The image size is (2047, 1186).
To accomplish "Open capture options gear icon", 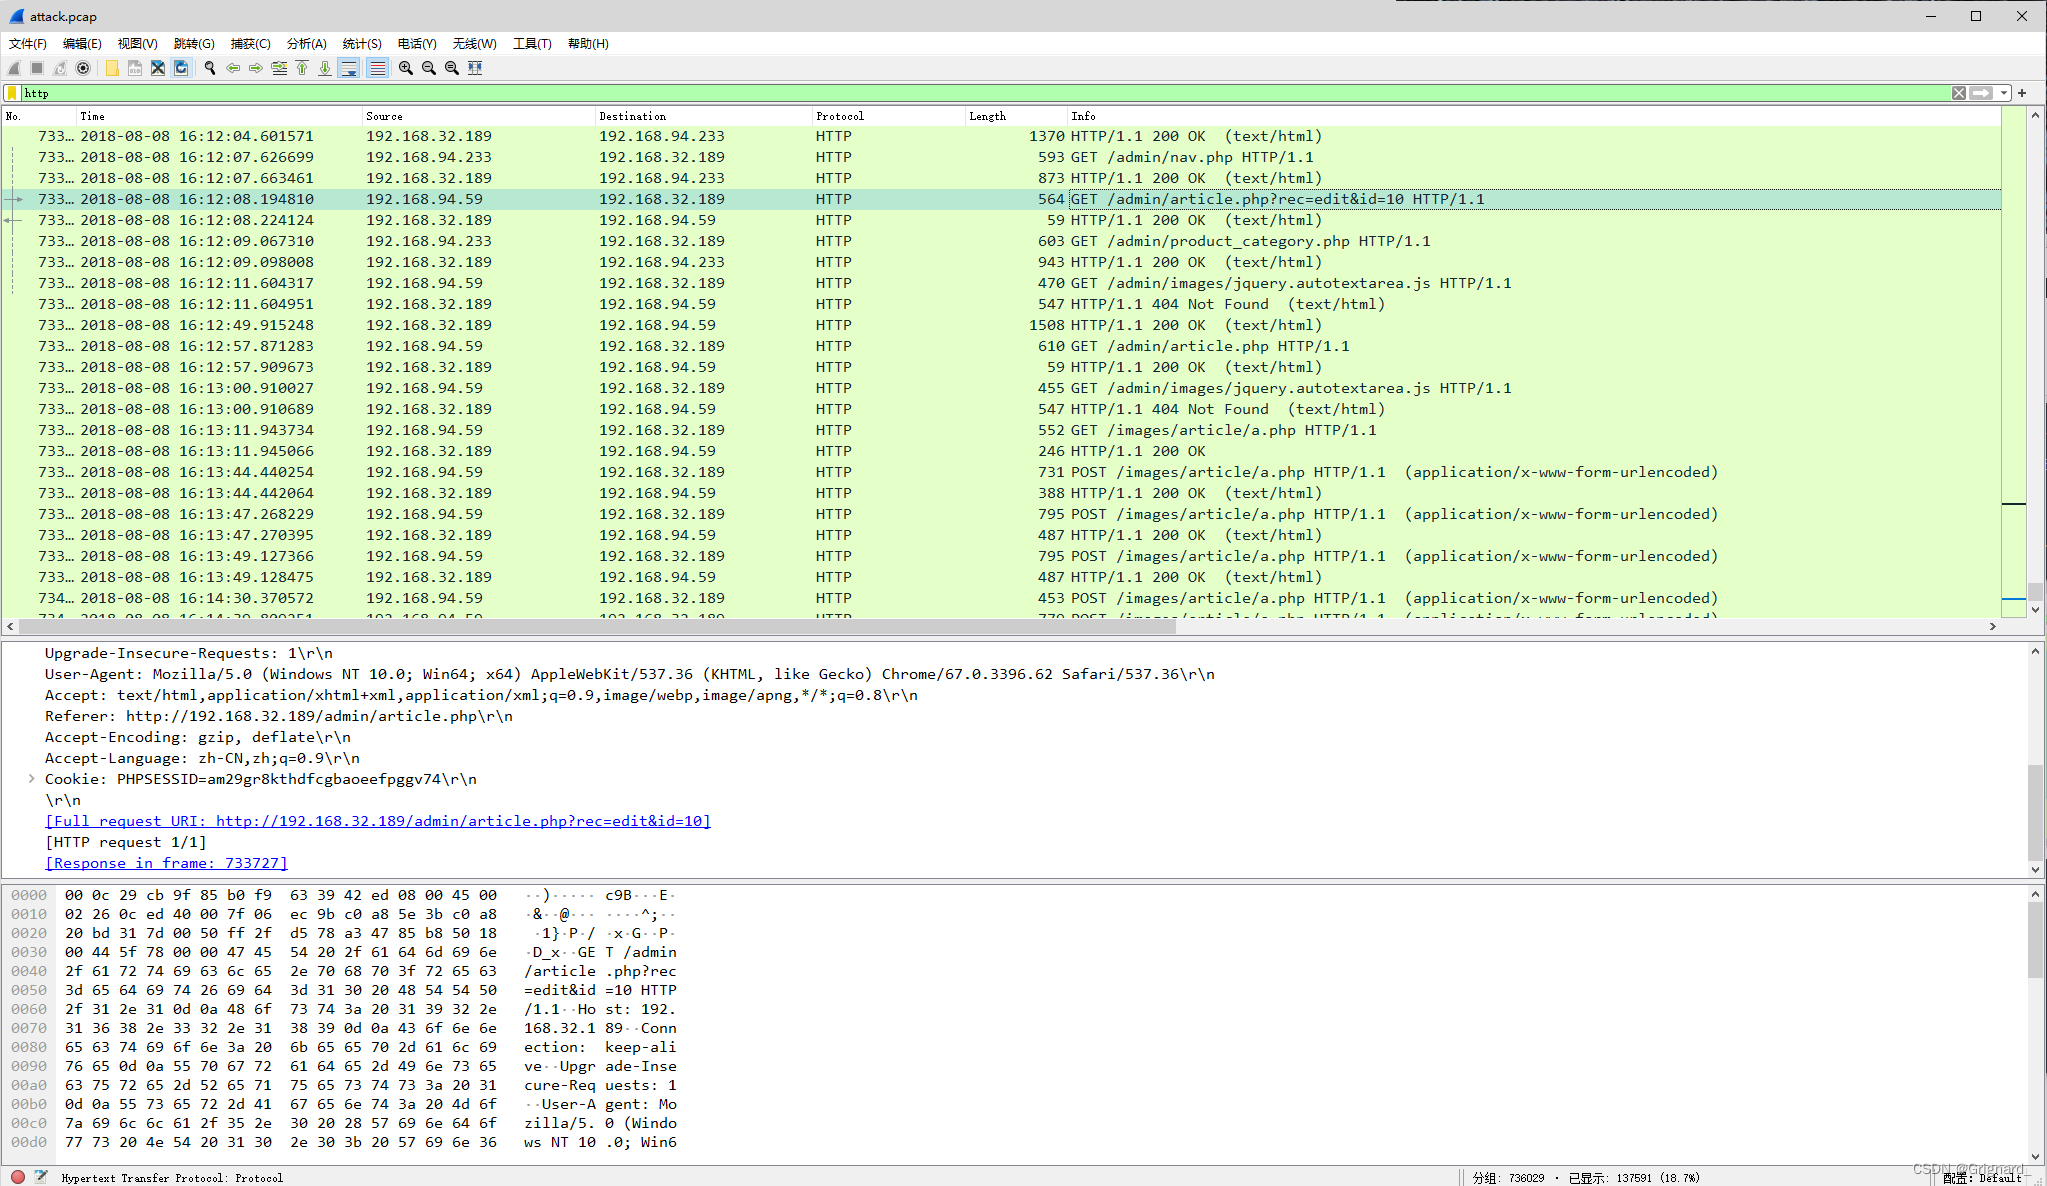I will tap(83, 68).
